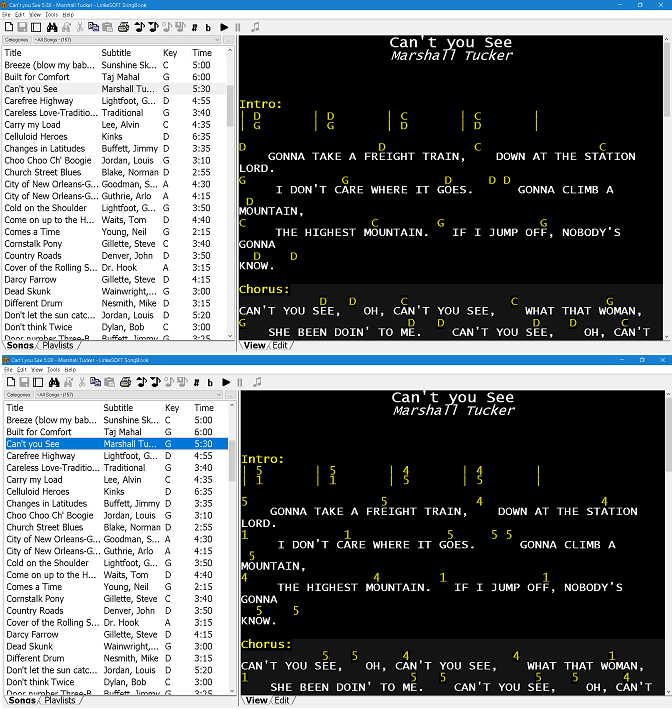Select 'Dead Skunk' in top window
672x710 pixels.
coord(115,292)
